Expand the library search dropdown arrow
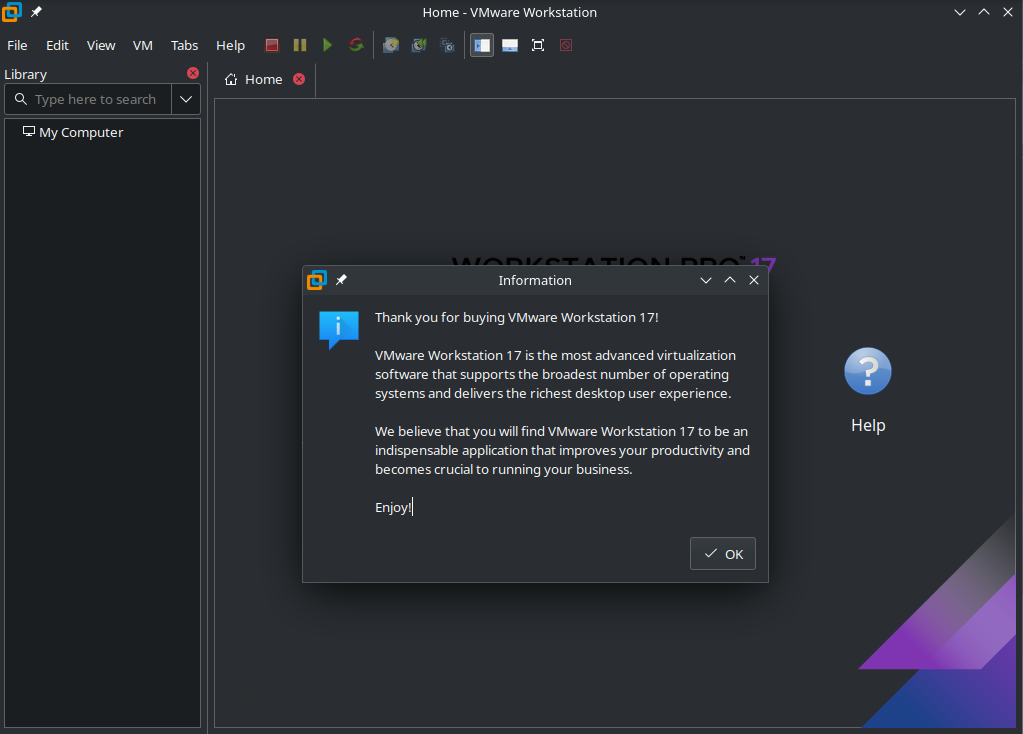 coord(186,99)
